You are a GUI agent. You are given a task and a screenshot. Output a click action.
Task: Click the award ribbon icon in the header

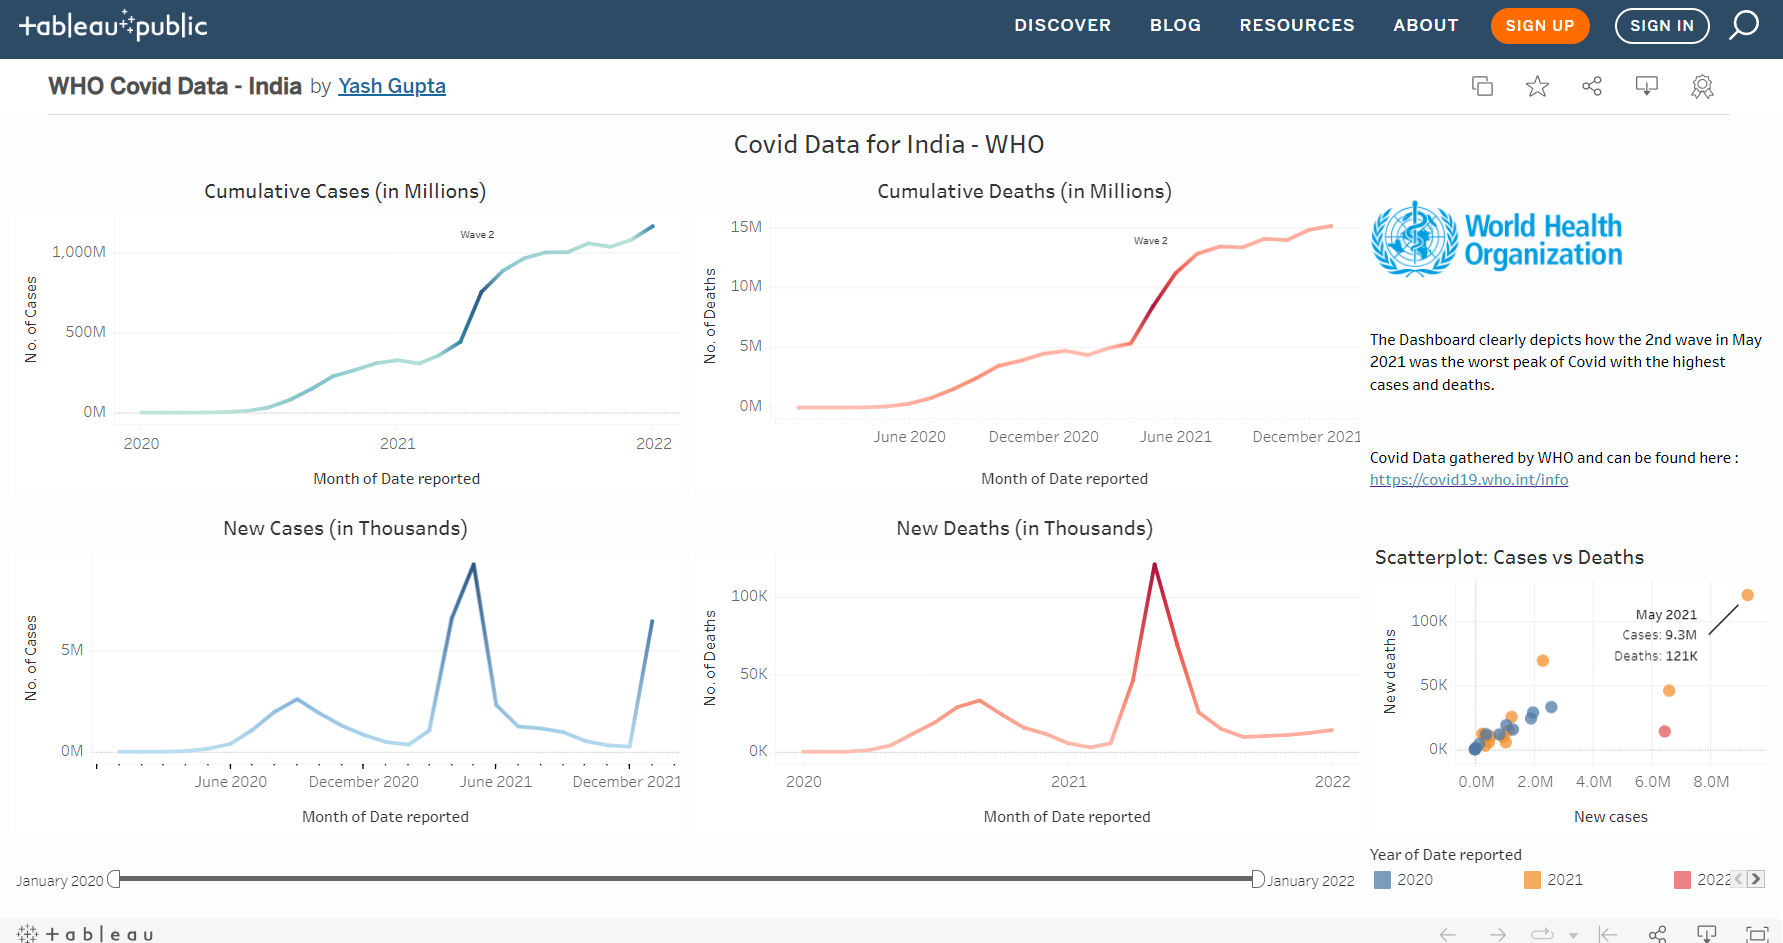[x=1702, y=87]
